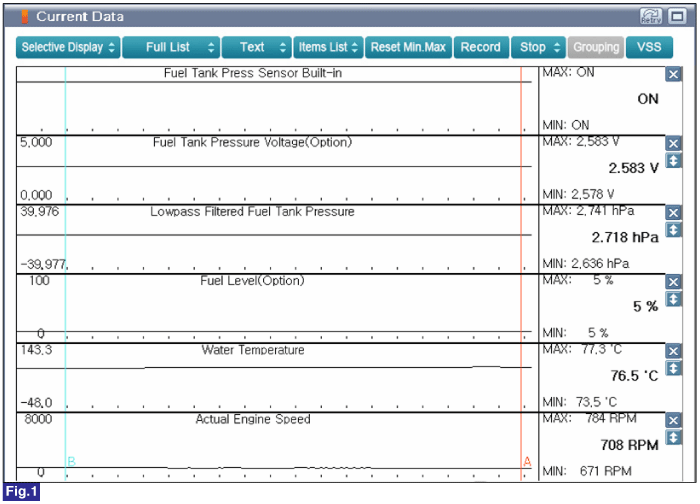The height and width of the screenshot is (504, 700).
Task: Click the Retry icon in title bar
Action: (x=651, y=17)
